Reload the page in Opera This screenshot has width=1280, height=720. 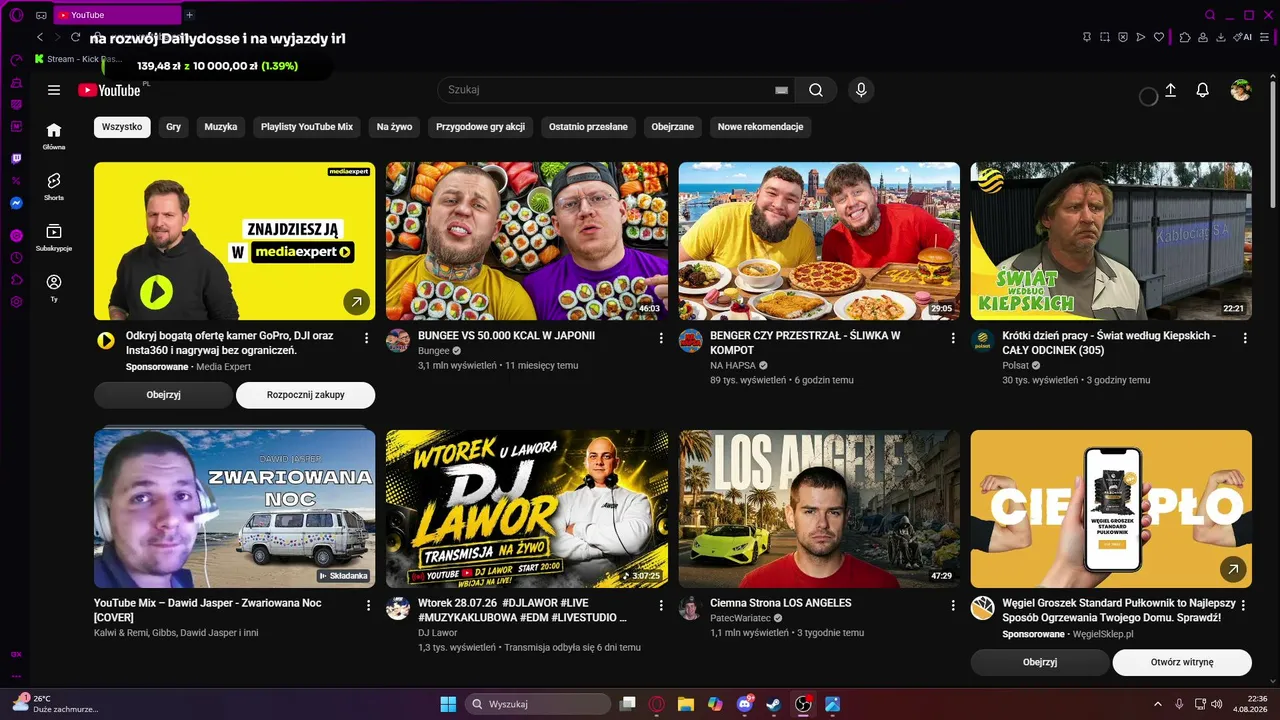(x=75, y=37)
